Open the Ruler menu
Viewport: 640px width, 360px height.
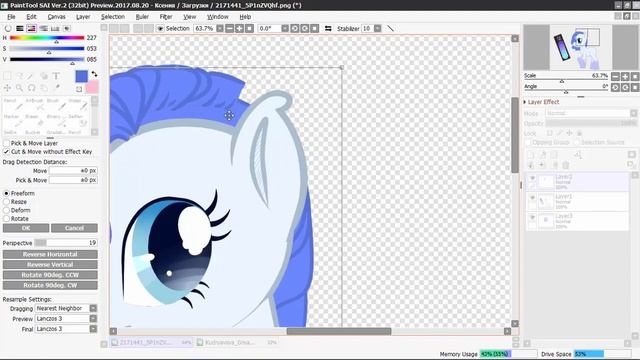142,17
